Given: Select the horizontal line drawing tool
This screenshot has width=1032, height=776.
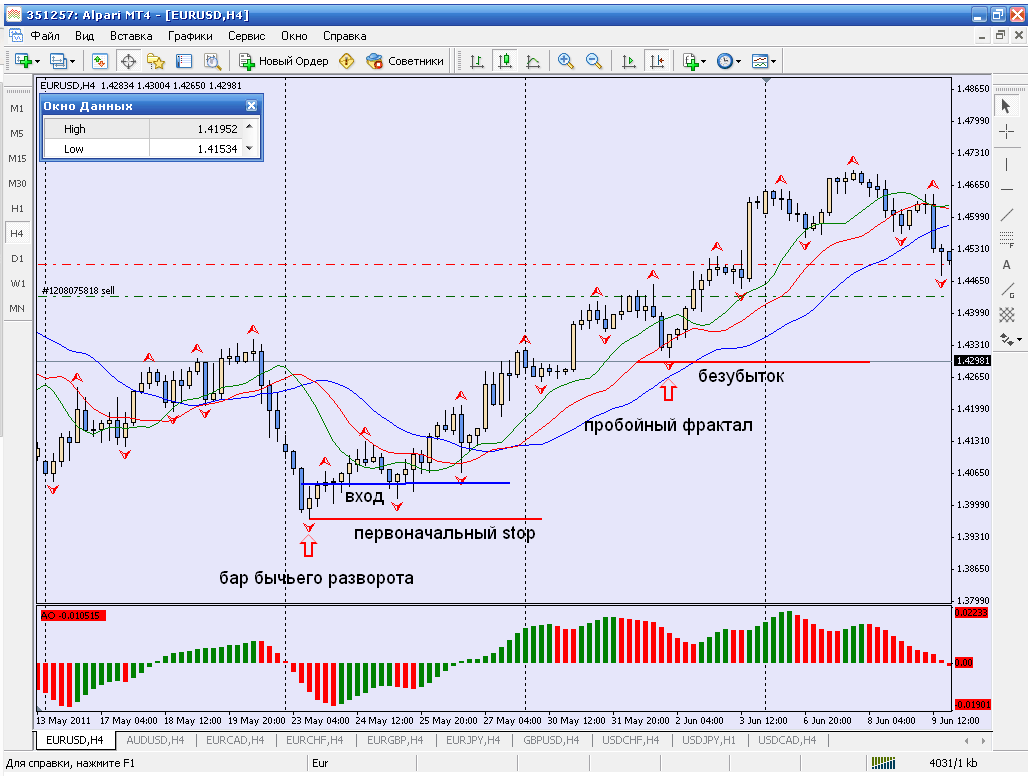Looking at the screenshot, I should pyautogui.click(x=1006, y=190).
